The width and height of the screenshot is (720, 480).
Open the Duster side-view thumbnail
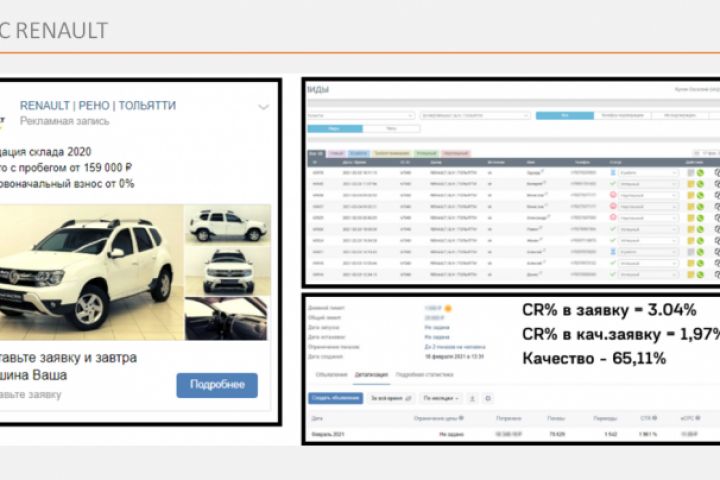pos(228,224)
